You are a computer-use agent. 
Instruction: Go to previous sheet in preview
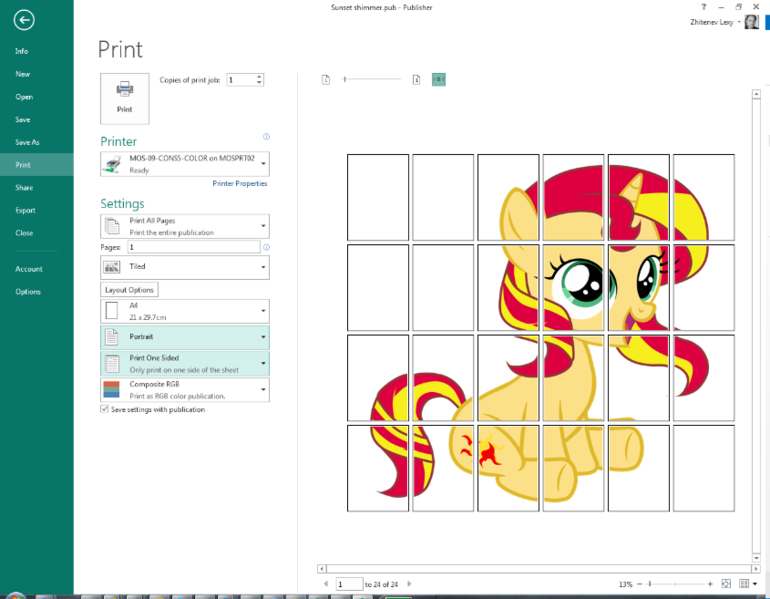(326, 584)
